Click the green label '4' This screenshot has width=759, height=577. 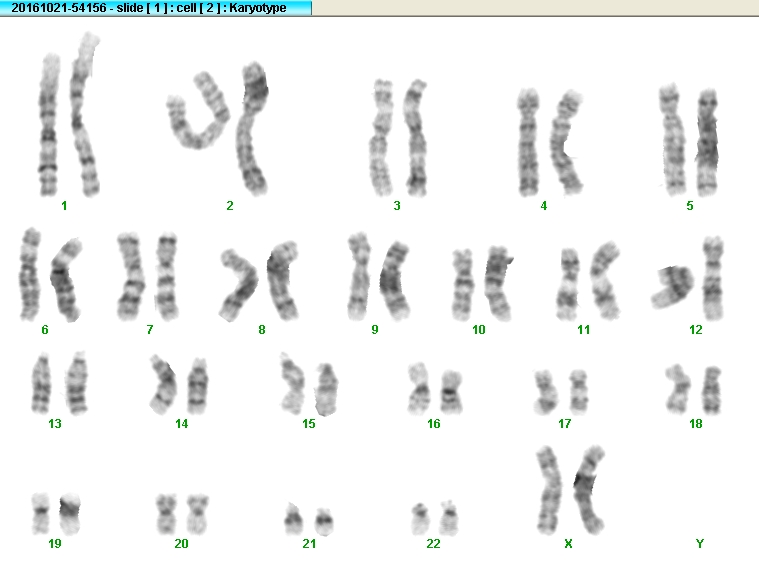tap(544, 206)
